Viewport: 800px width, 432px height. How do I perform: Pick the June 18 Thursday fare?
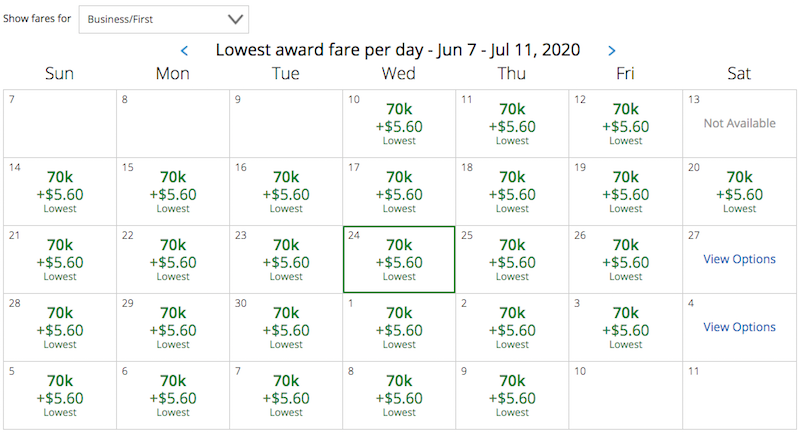tap(512, 192)
